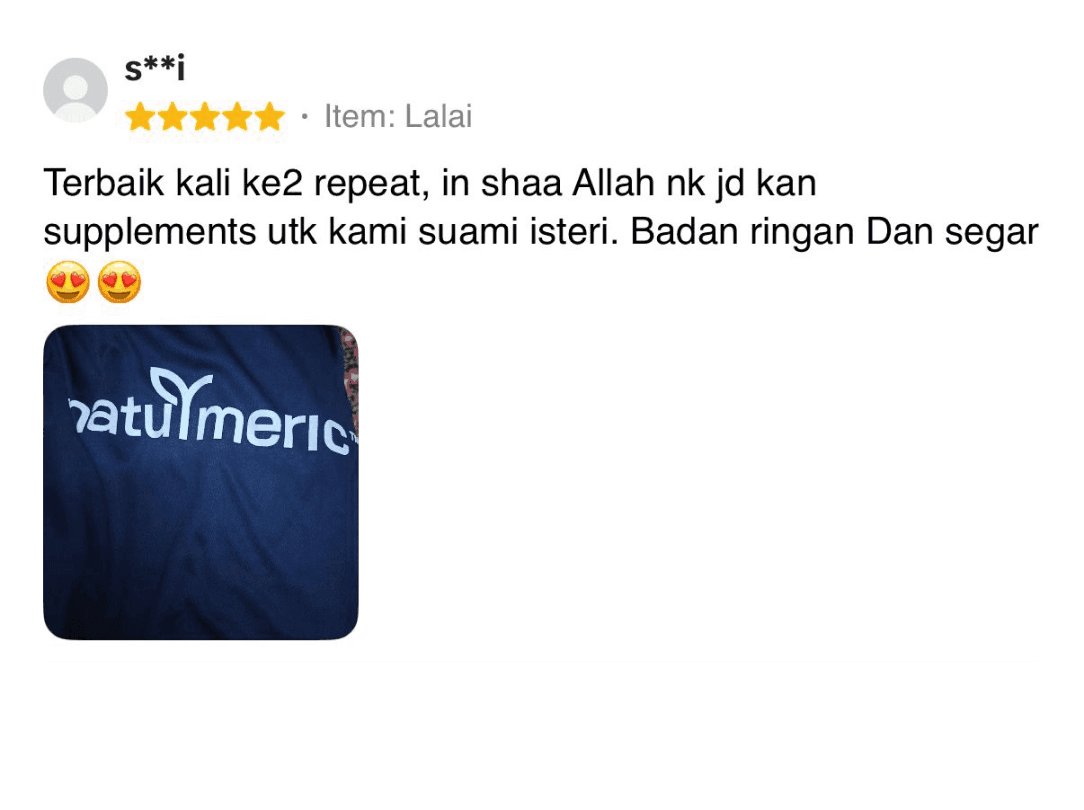Click the word Allah in the review

point(613,183)
